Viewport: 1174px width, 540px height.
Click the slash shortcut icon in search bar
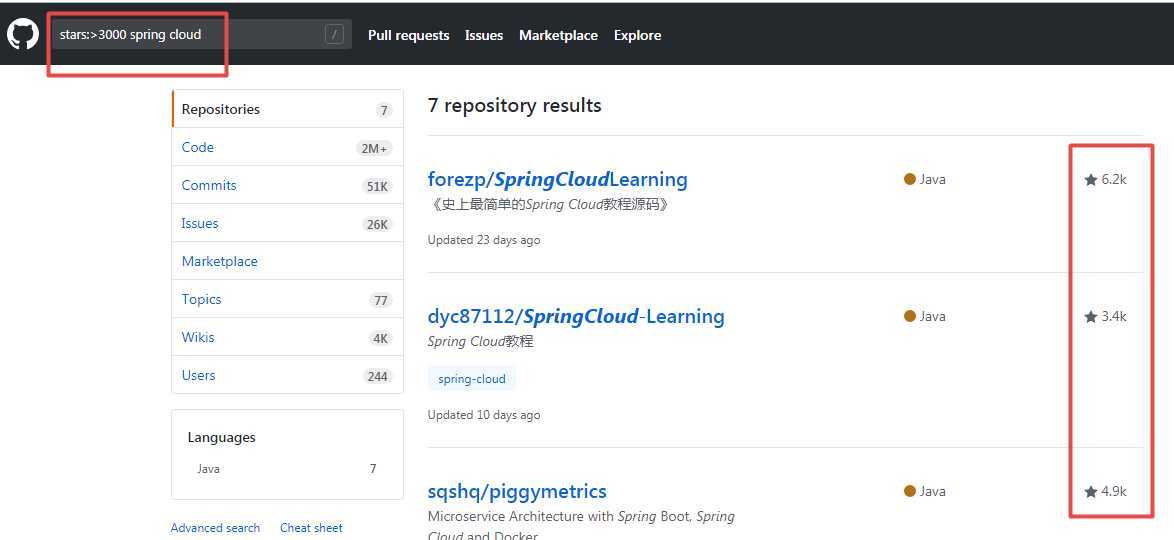click(x=335, y=34)
